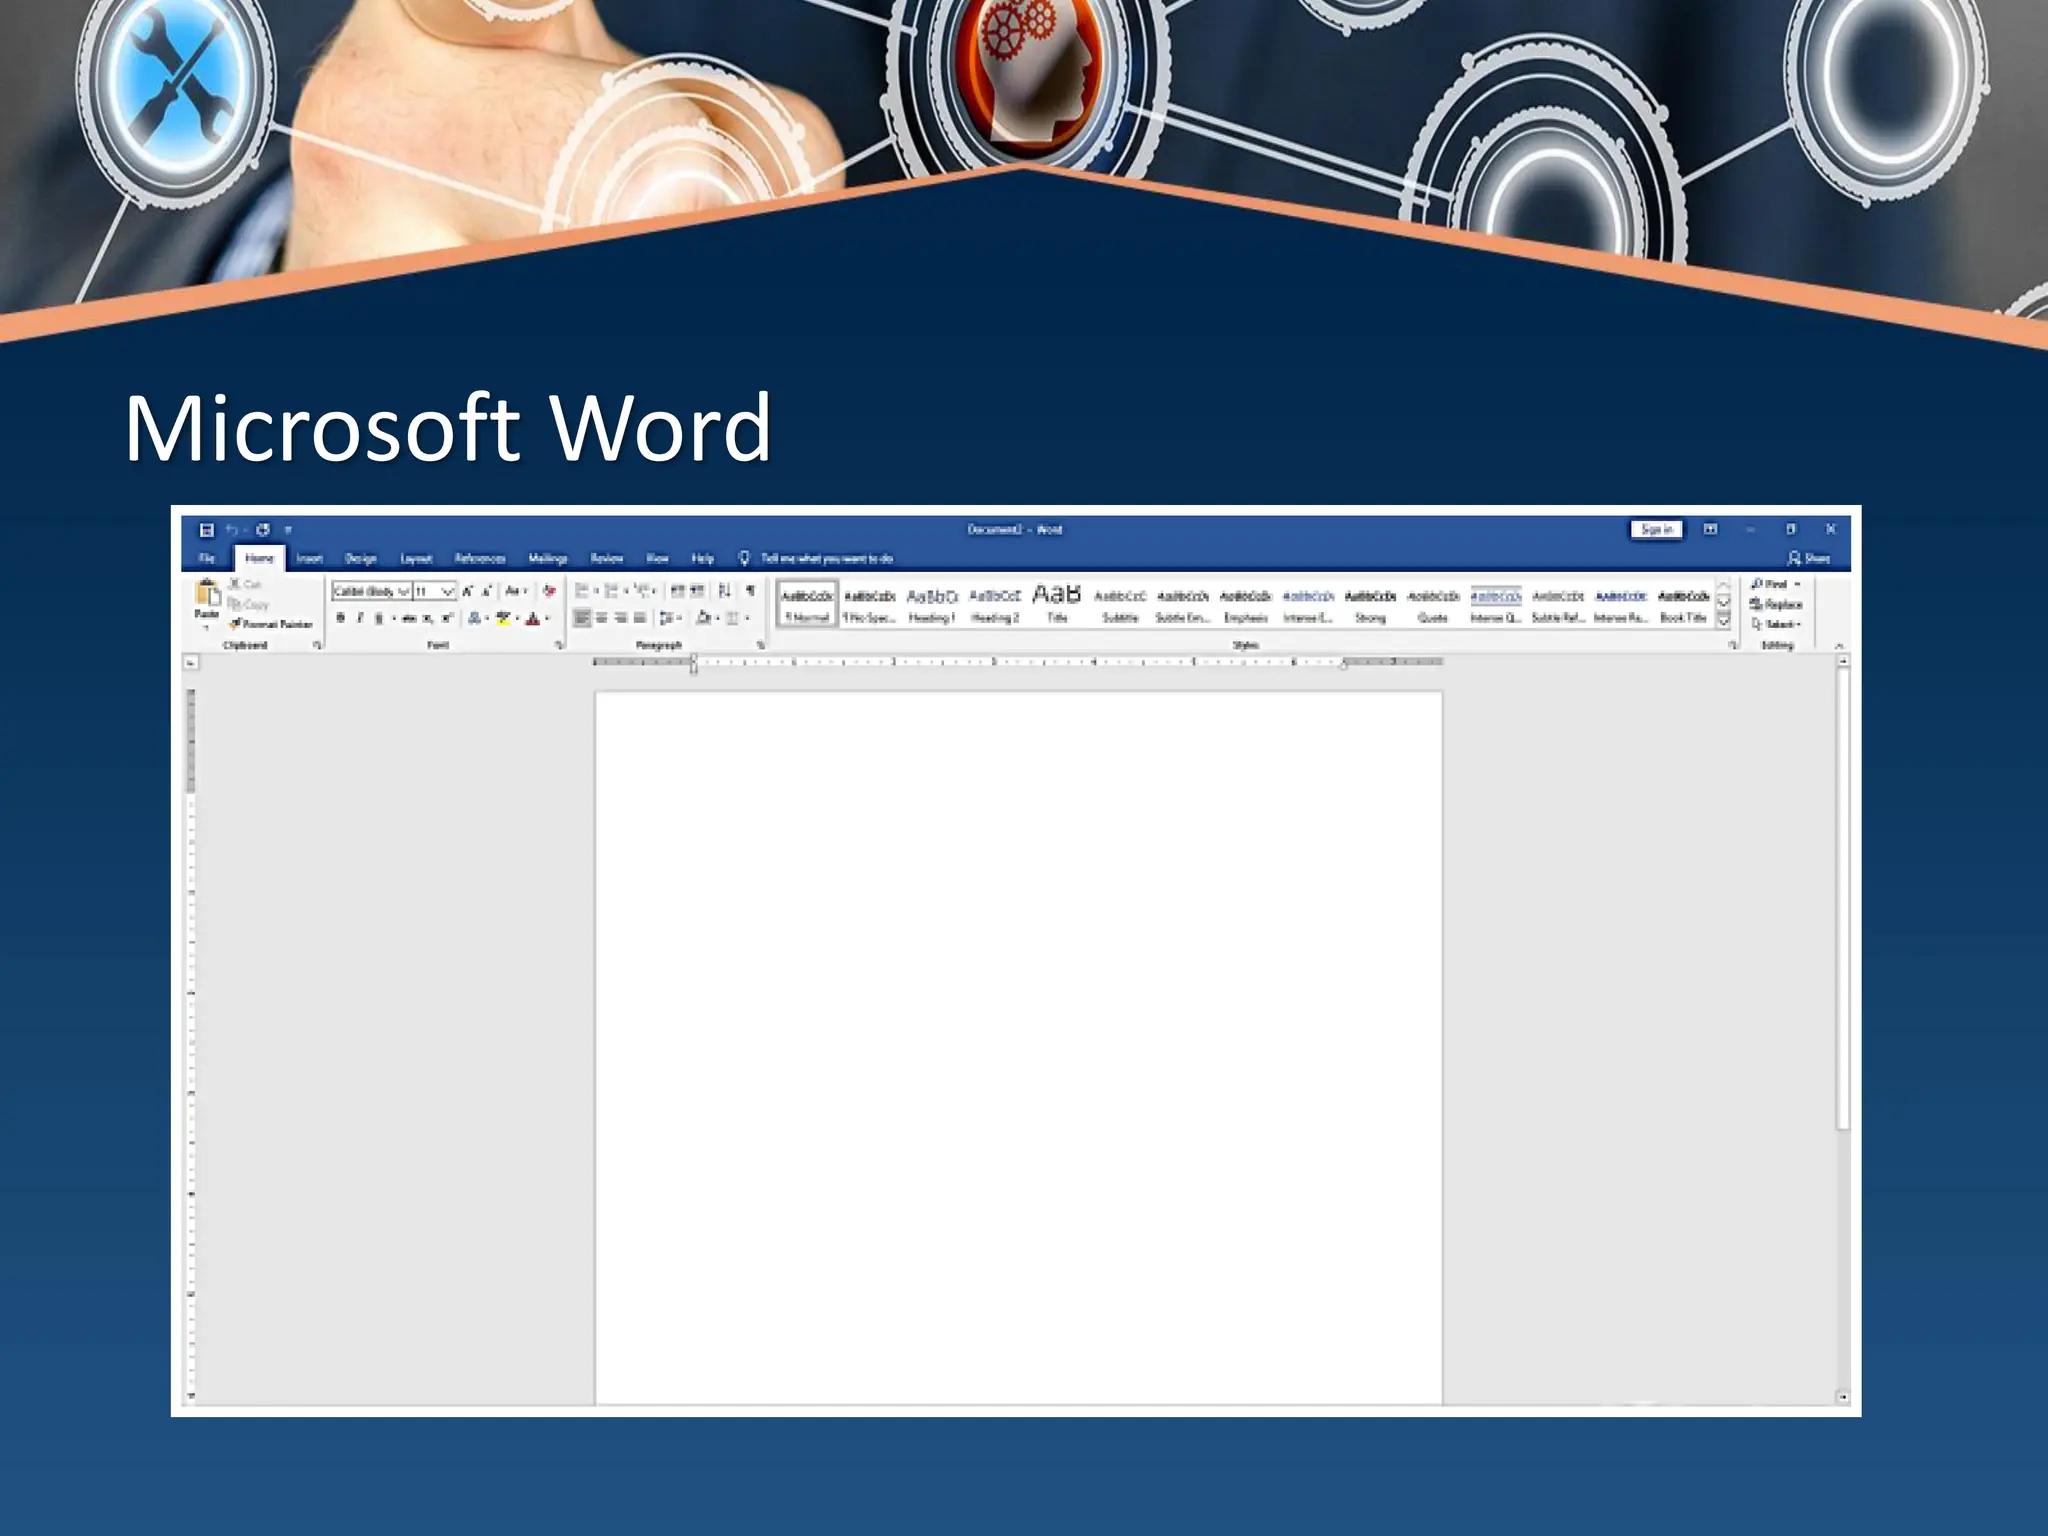Click the Save icon in the quick access toolbar
Viewport: 2048px width, 1536px height.
(x=206, y=530)
